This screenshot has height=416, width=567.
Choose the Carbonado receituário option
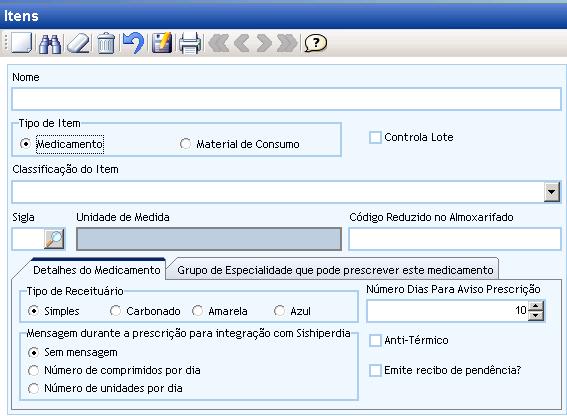(115, 311)
